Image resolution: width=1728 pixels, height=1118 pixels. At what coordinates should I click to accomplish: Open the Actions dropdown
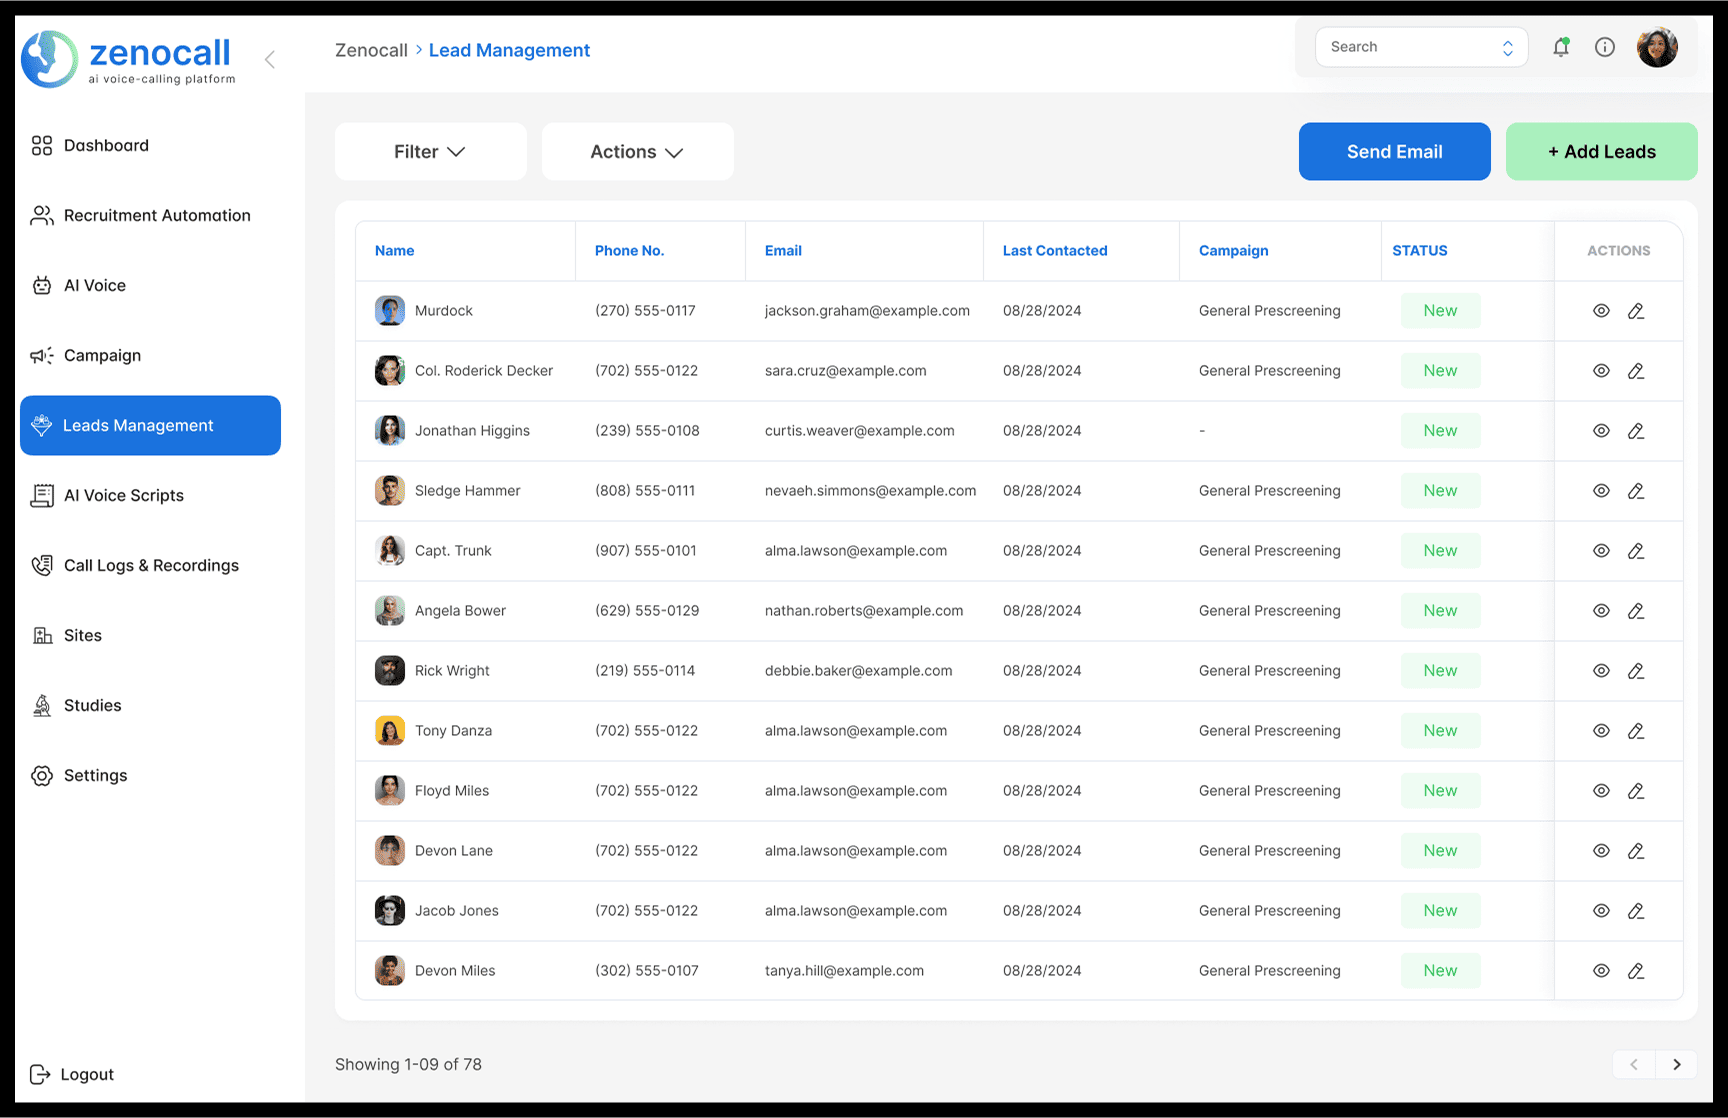637,151
